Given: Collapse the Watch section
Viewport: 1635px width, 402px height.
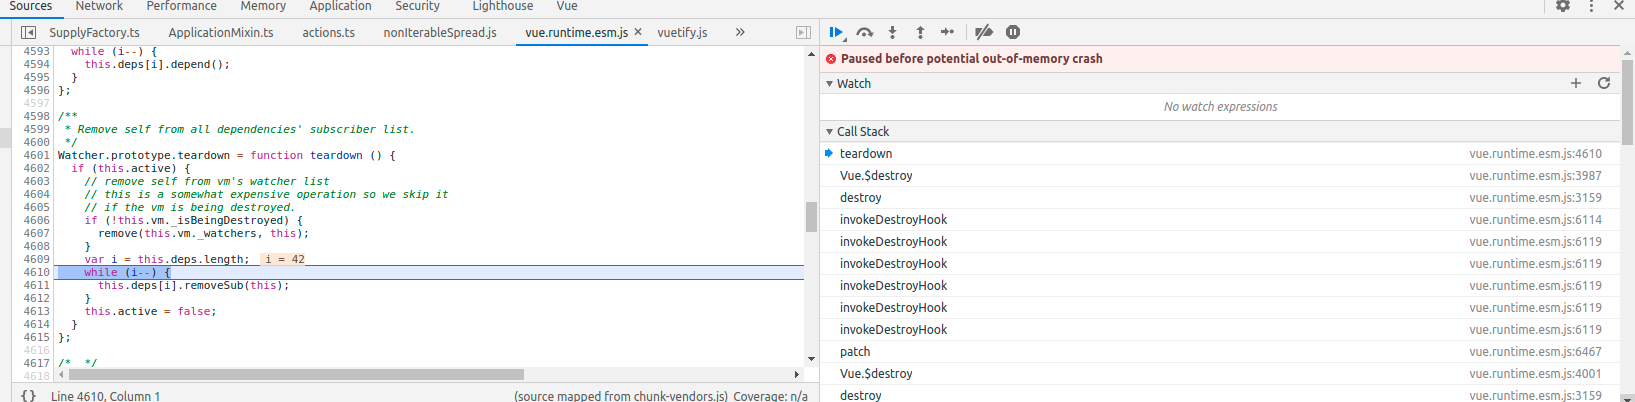Looking at the screenshot, I should (830, 84).
